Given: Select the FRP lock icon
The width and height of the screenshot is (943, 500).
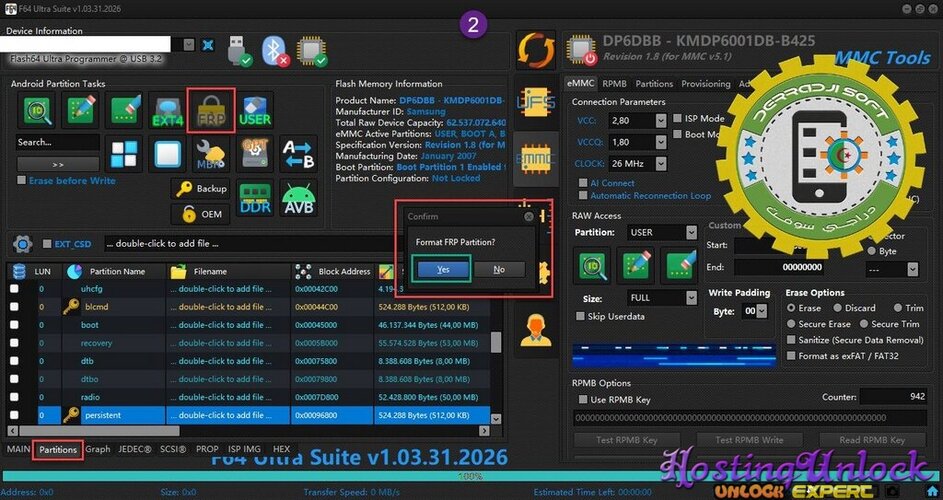Looking at the screenshot, I should pyautogui.click(x=210, y=111).
